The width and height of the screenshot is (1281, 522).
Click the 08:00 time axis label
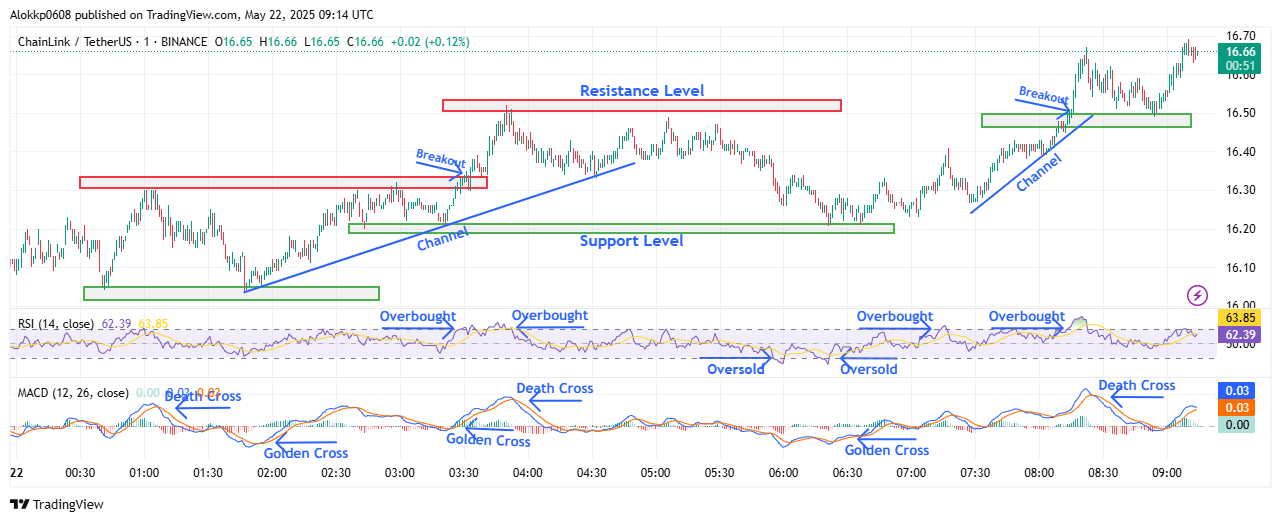1039,472
